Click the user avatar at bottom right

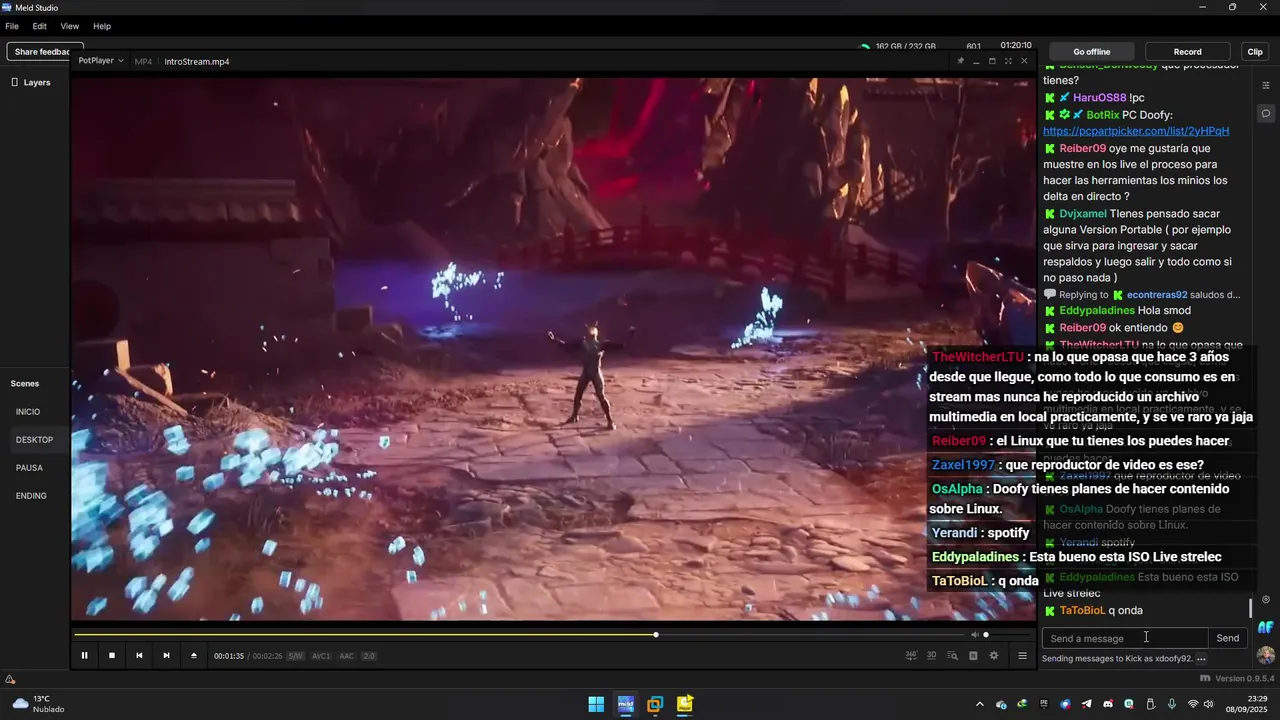tap(1266, 655)
